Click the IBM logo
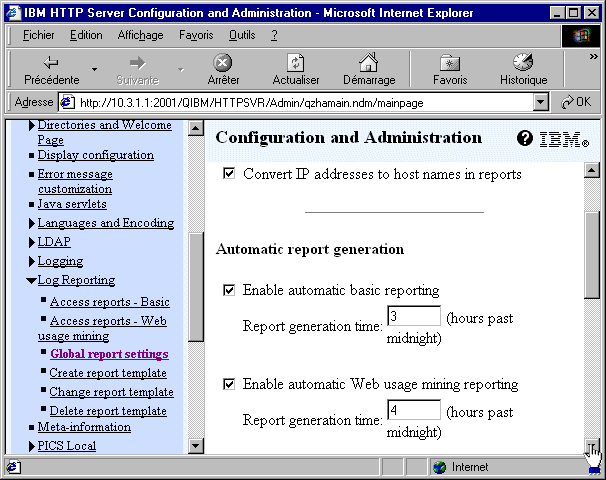 [563, 140]
